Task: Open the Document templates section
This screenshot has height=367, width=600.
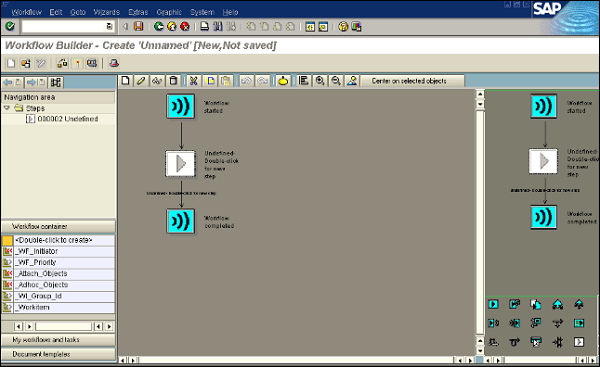Action: click(x=59, y=354)
